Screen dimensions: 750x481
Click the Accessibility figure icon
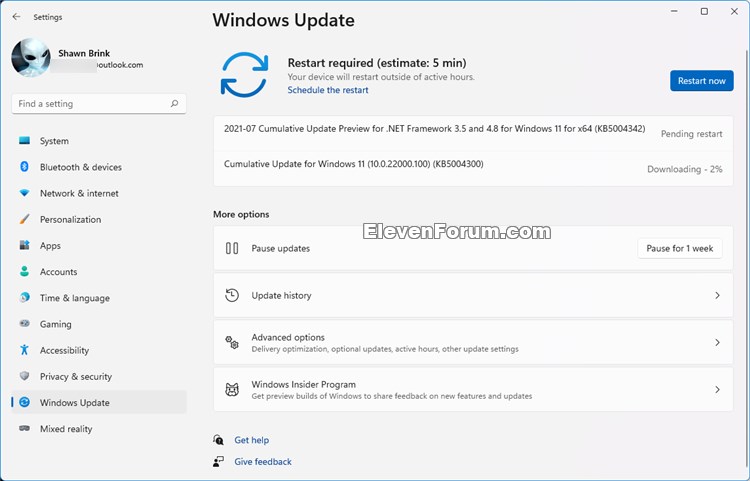(x=24, y=350)
